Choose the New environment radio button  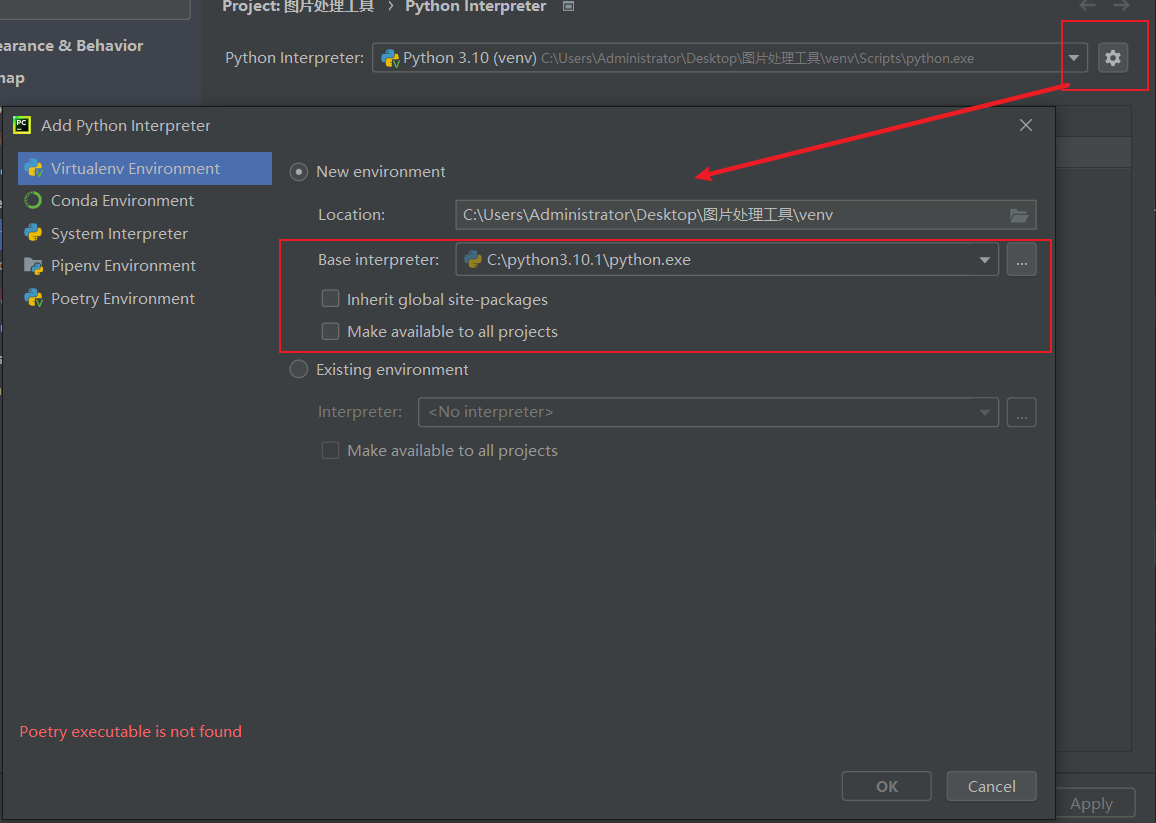coord(299,172)
